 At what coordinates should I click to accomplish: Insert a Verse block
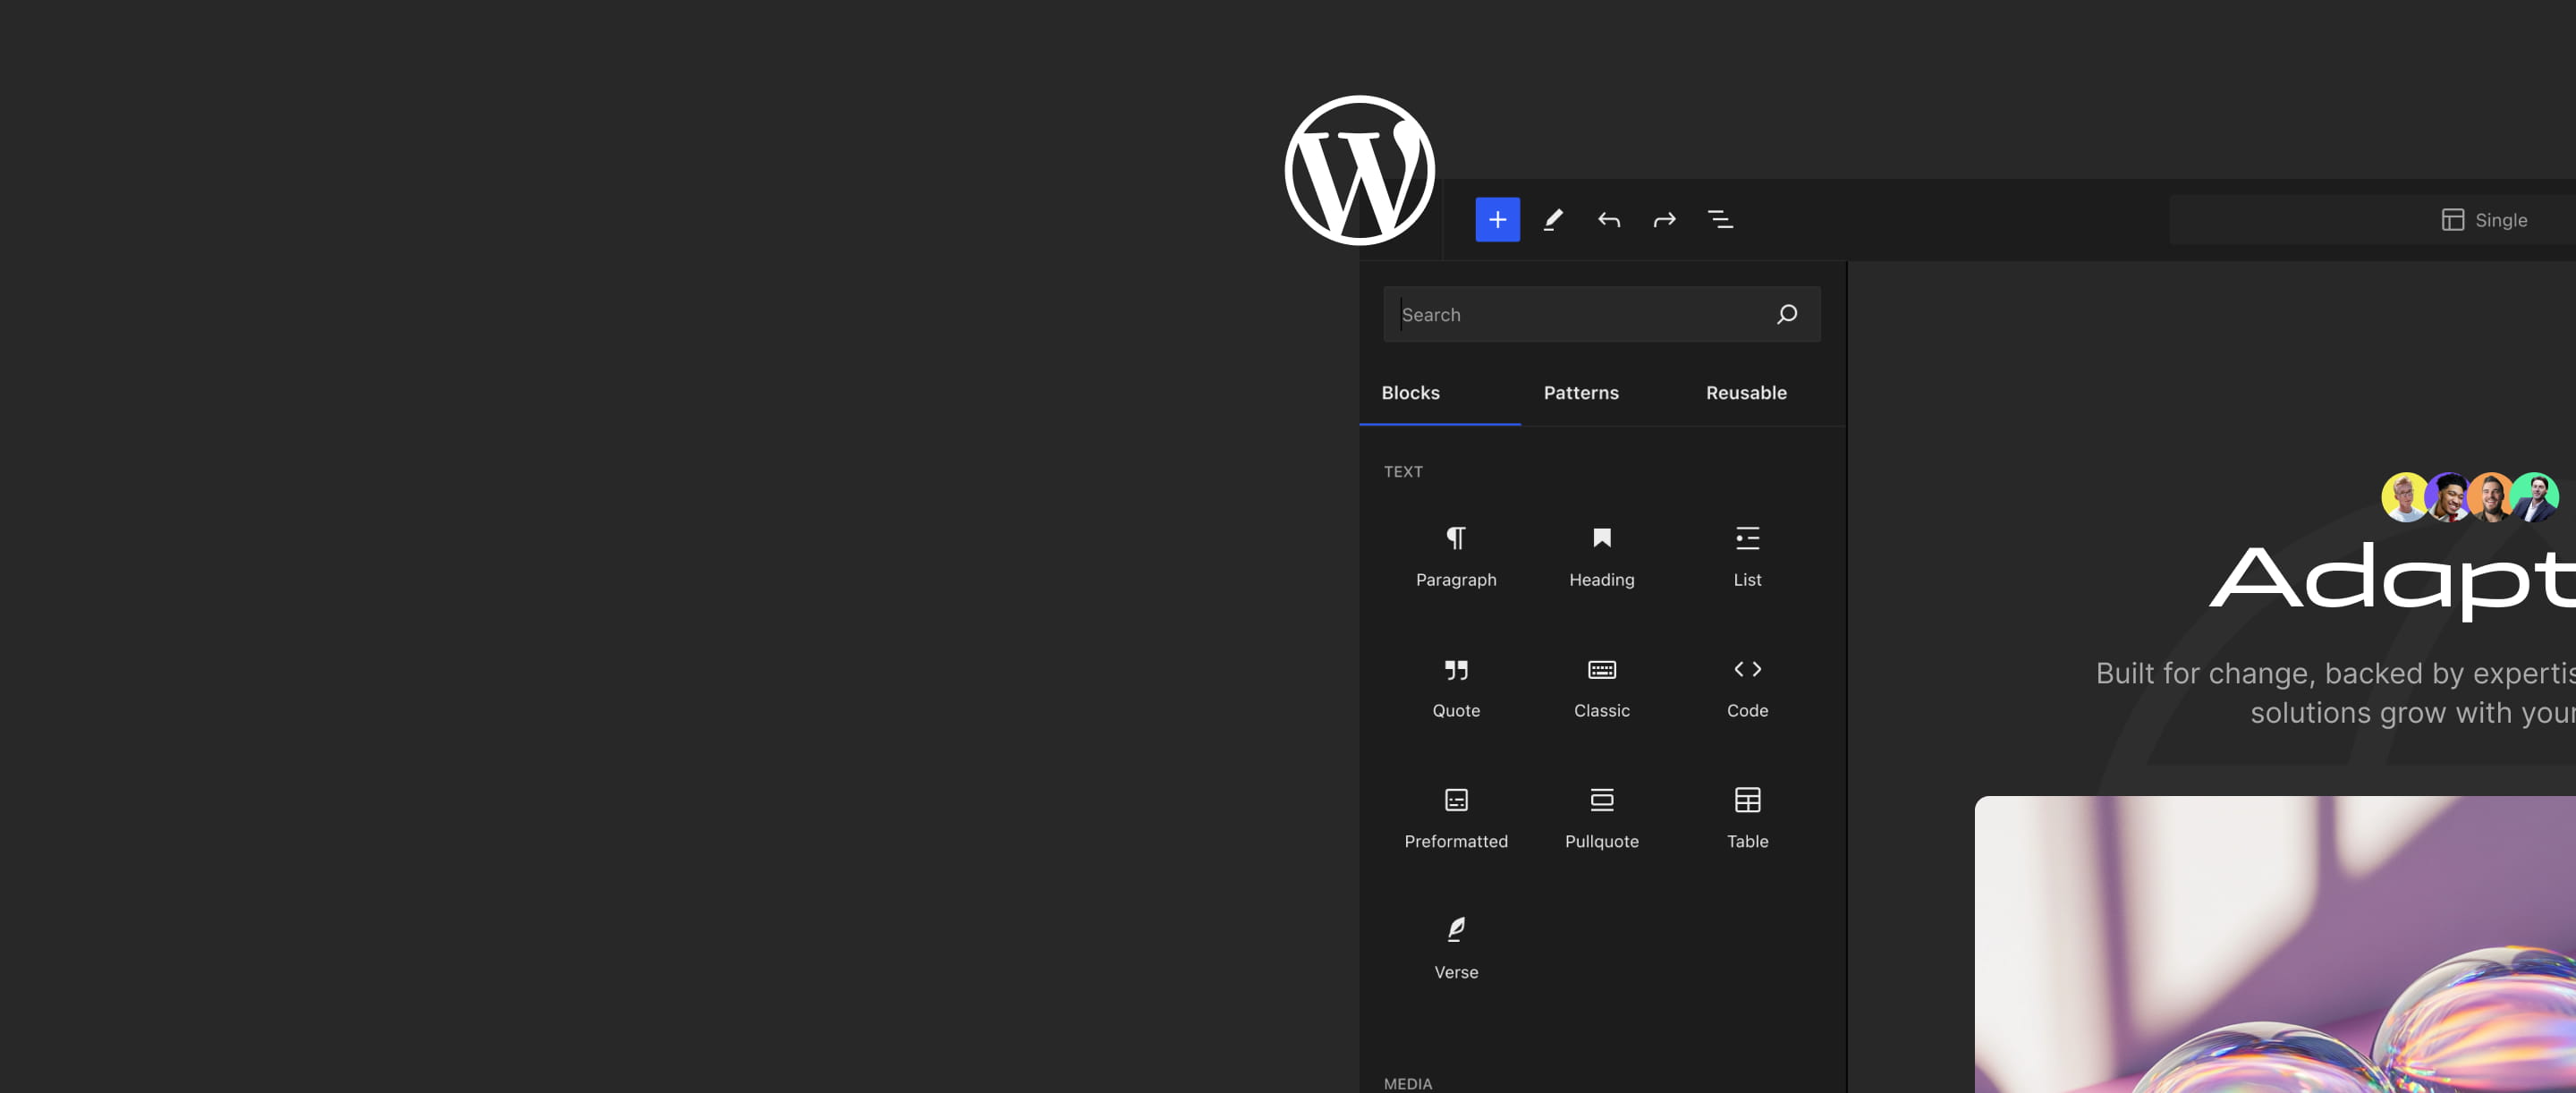click(1456, 948)
